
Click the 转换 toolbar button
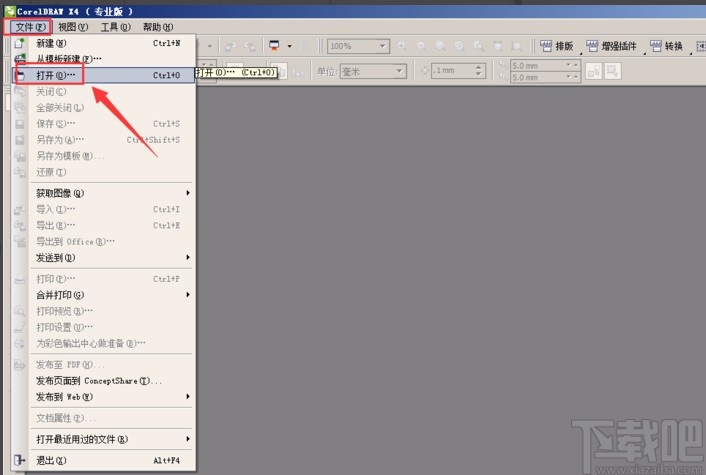[x=666, y=46]
